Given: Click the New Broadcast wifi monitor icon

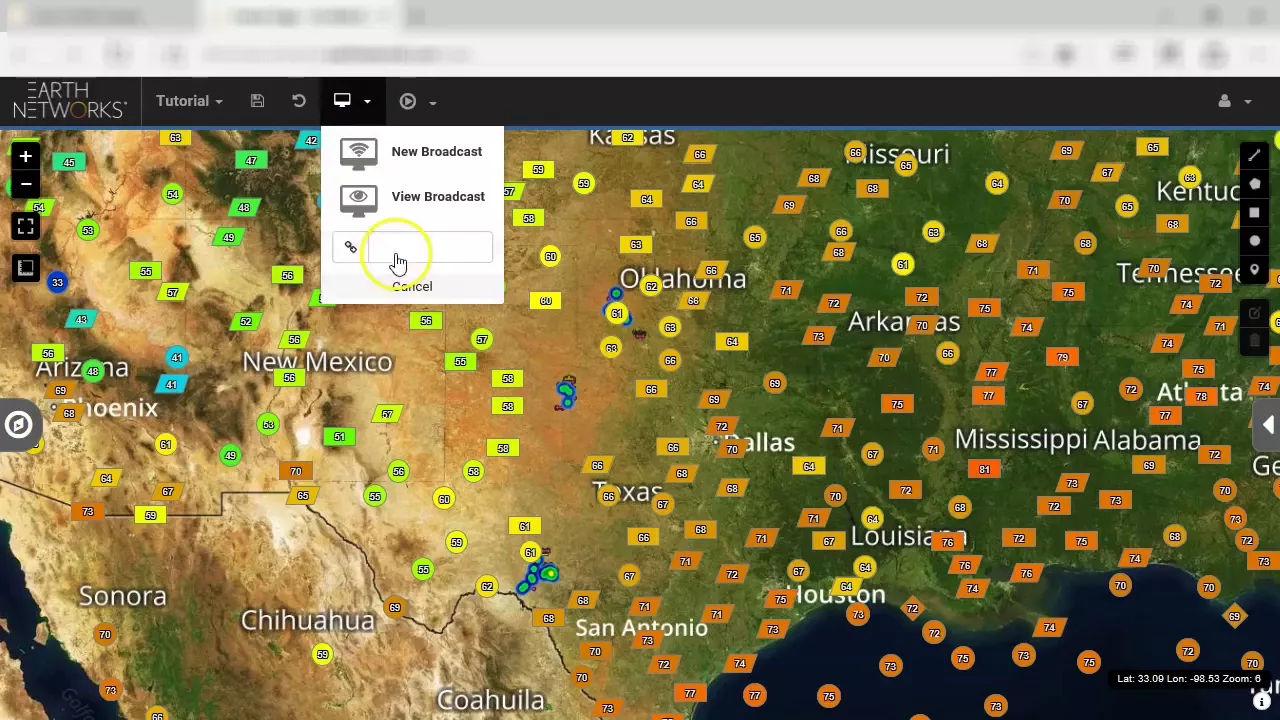Looking at the screenshot, I should (x=358, y=152).
